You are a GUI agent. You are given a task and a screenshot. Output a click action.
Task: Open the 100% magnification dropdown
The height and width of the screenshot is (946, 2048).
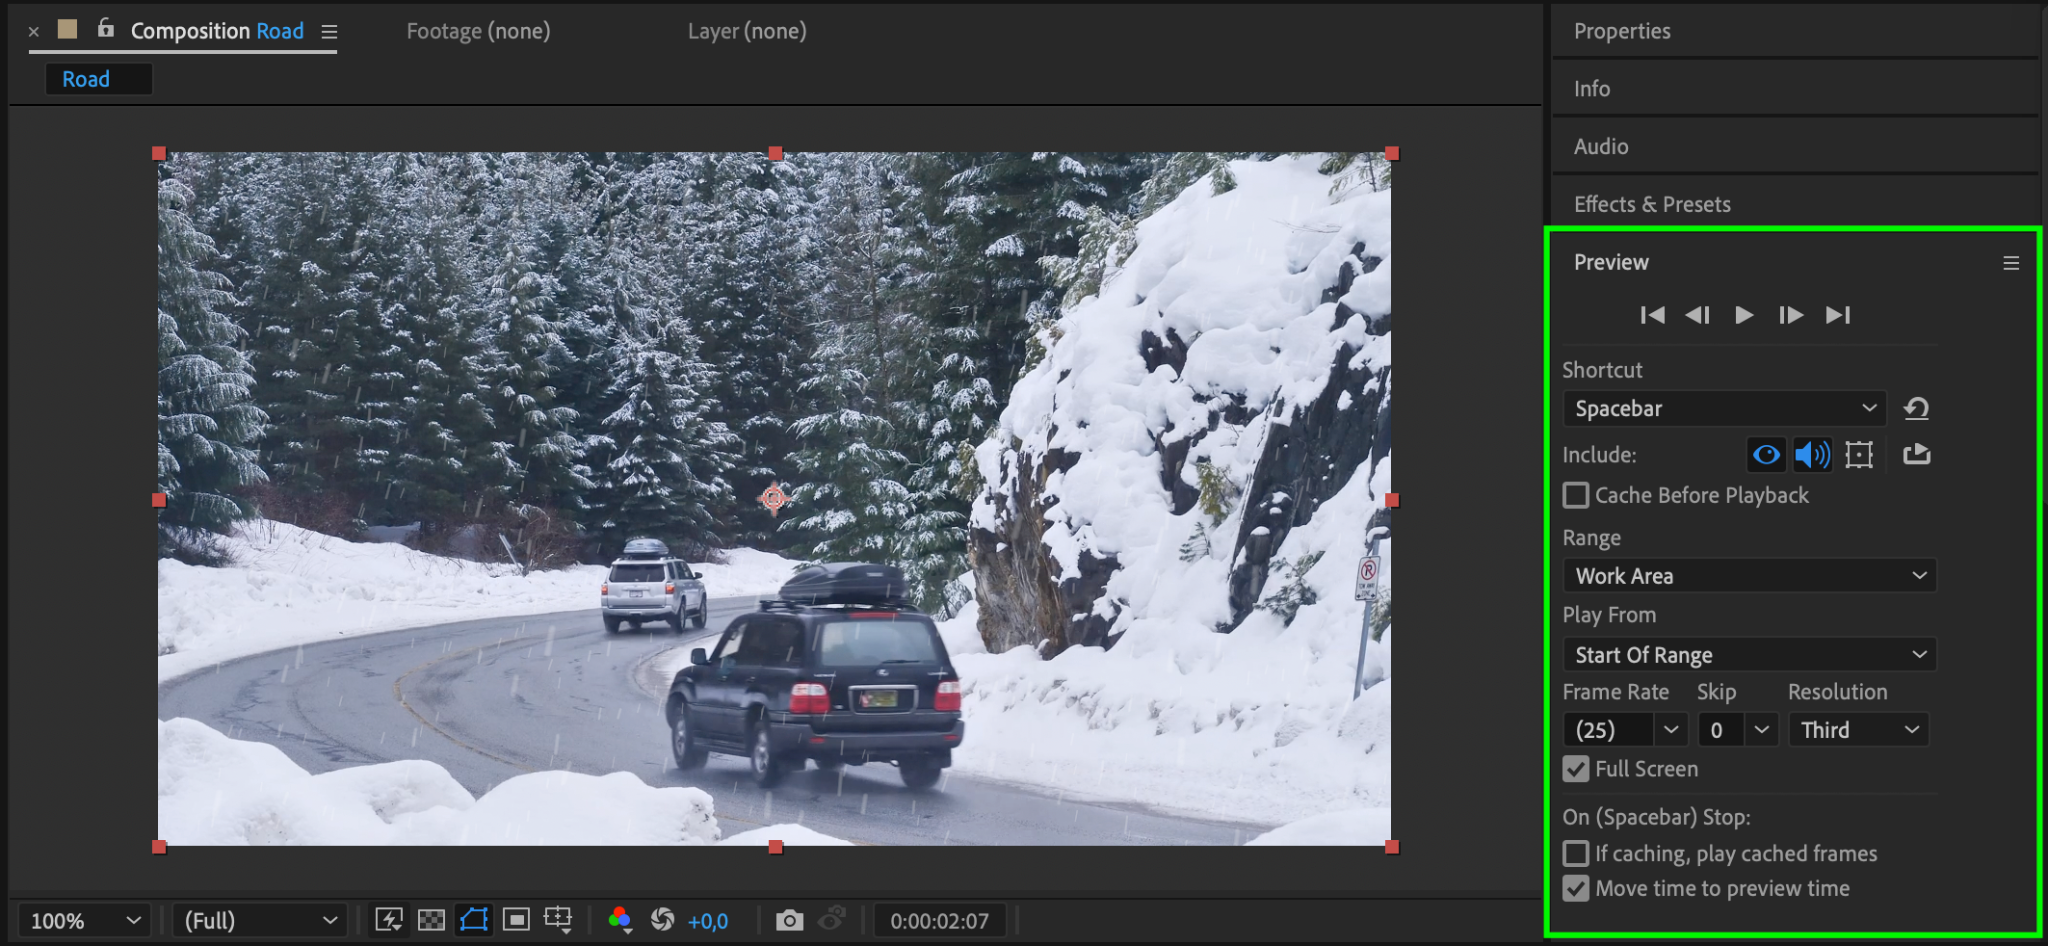pos(84,921)
